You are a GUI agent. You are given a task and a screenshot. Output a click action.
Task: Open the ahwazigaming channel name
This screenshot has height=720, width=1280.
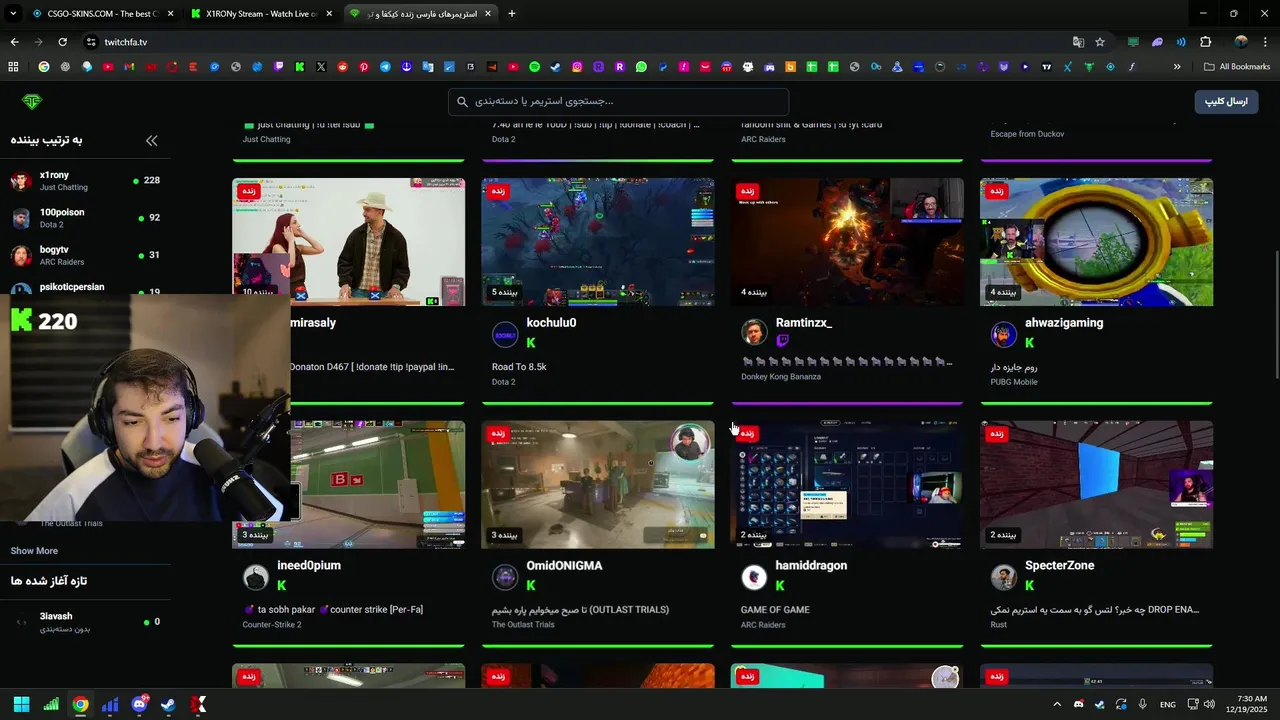(1064, 323)
